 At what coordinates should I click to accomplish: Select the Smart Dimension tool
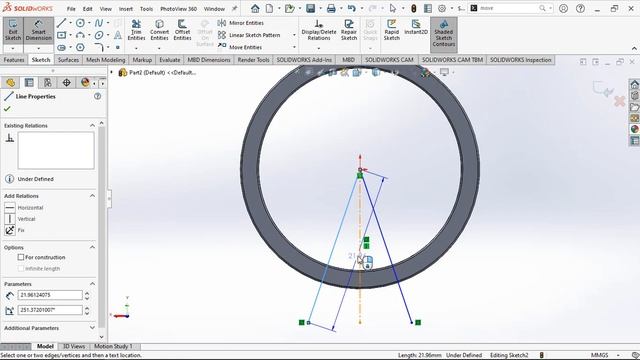(x=38, y=30)
